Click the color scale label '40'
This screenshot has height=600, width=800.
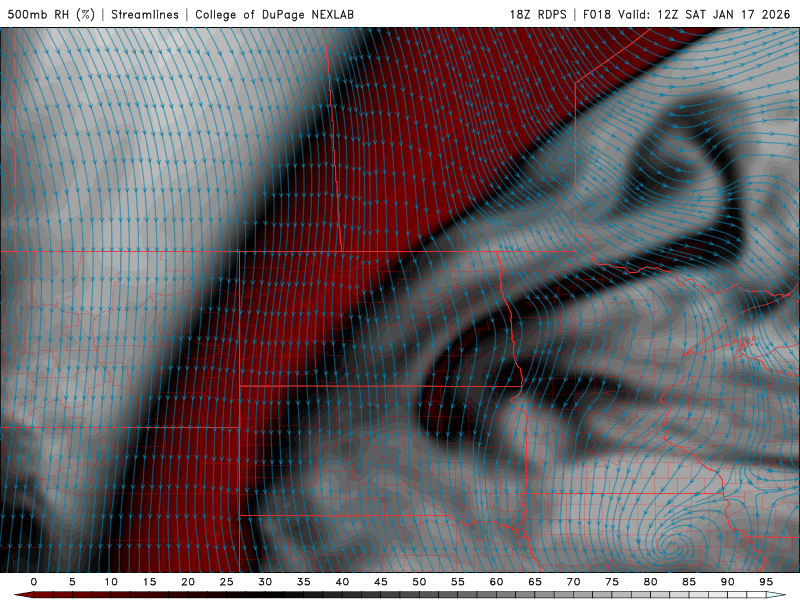342,582
